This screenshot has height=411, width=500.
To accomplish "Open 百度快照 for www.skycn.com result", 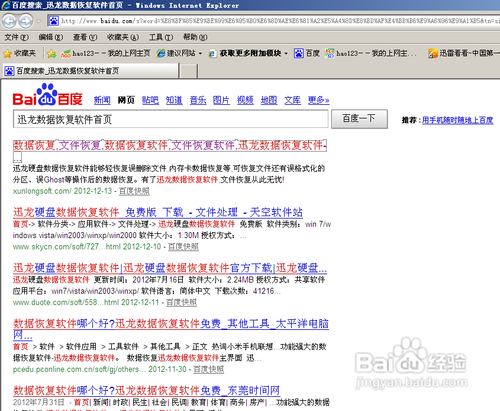I will 183,247.
